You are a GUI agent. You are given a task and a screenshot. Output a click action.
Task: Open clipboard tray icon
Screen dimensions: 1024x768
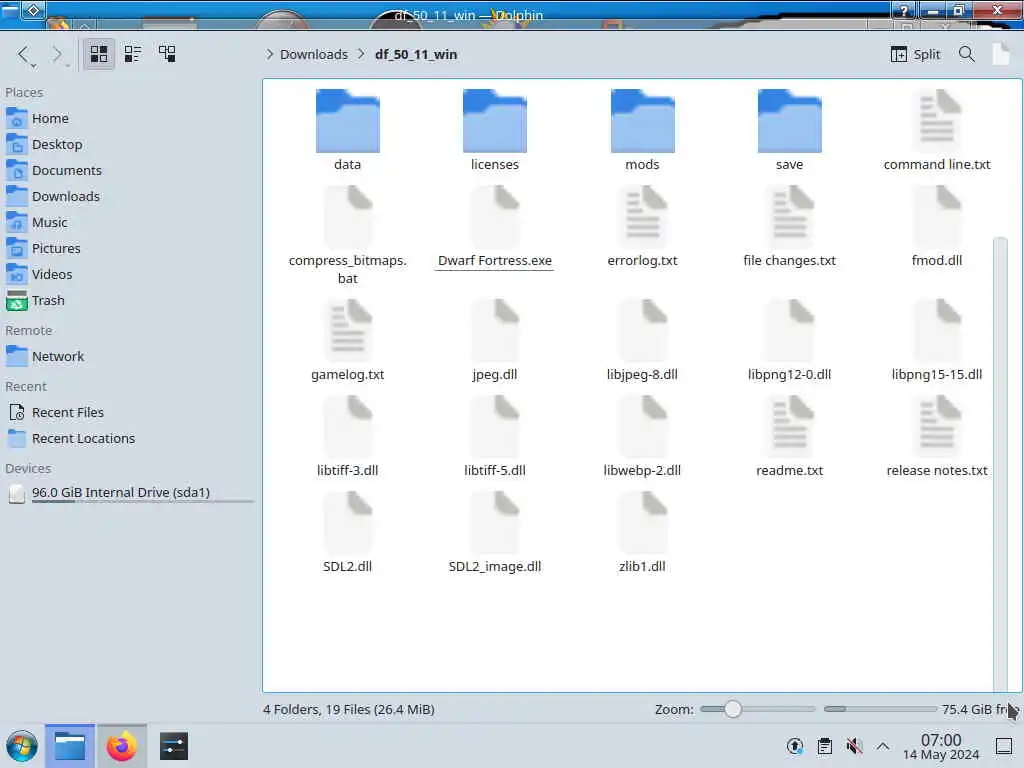point(825,746)
